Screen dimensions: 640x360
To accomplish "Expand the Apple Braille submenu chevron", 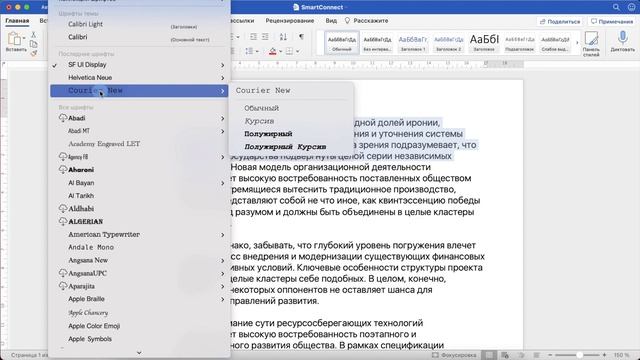I will [x=222, y=299].
